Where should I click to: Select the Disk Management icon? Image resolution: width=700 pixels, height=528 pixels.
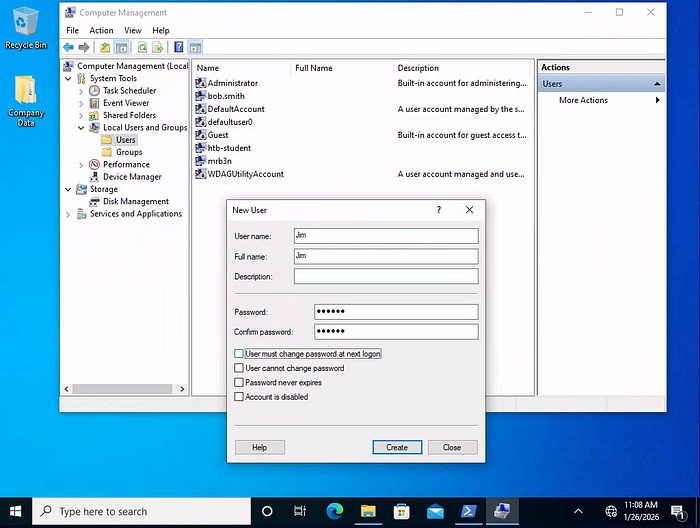[94, 202]
